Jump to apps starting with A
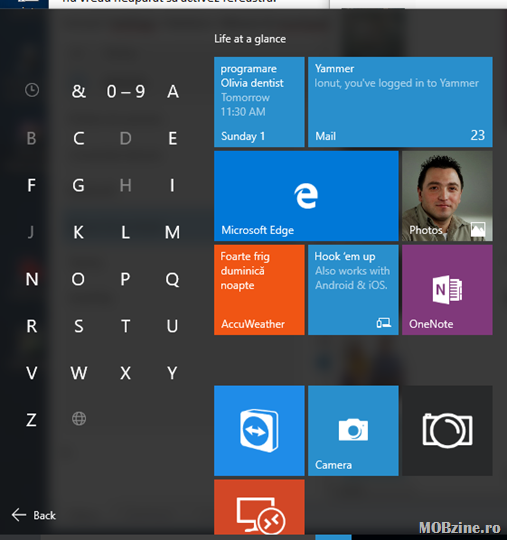The image size is (507, 540). click(173, 92)
